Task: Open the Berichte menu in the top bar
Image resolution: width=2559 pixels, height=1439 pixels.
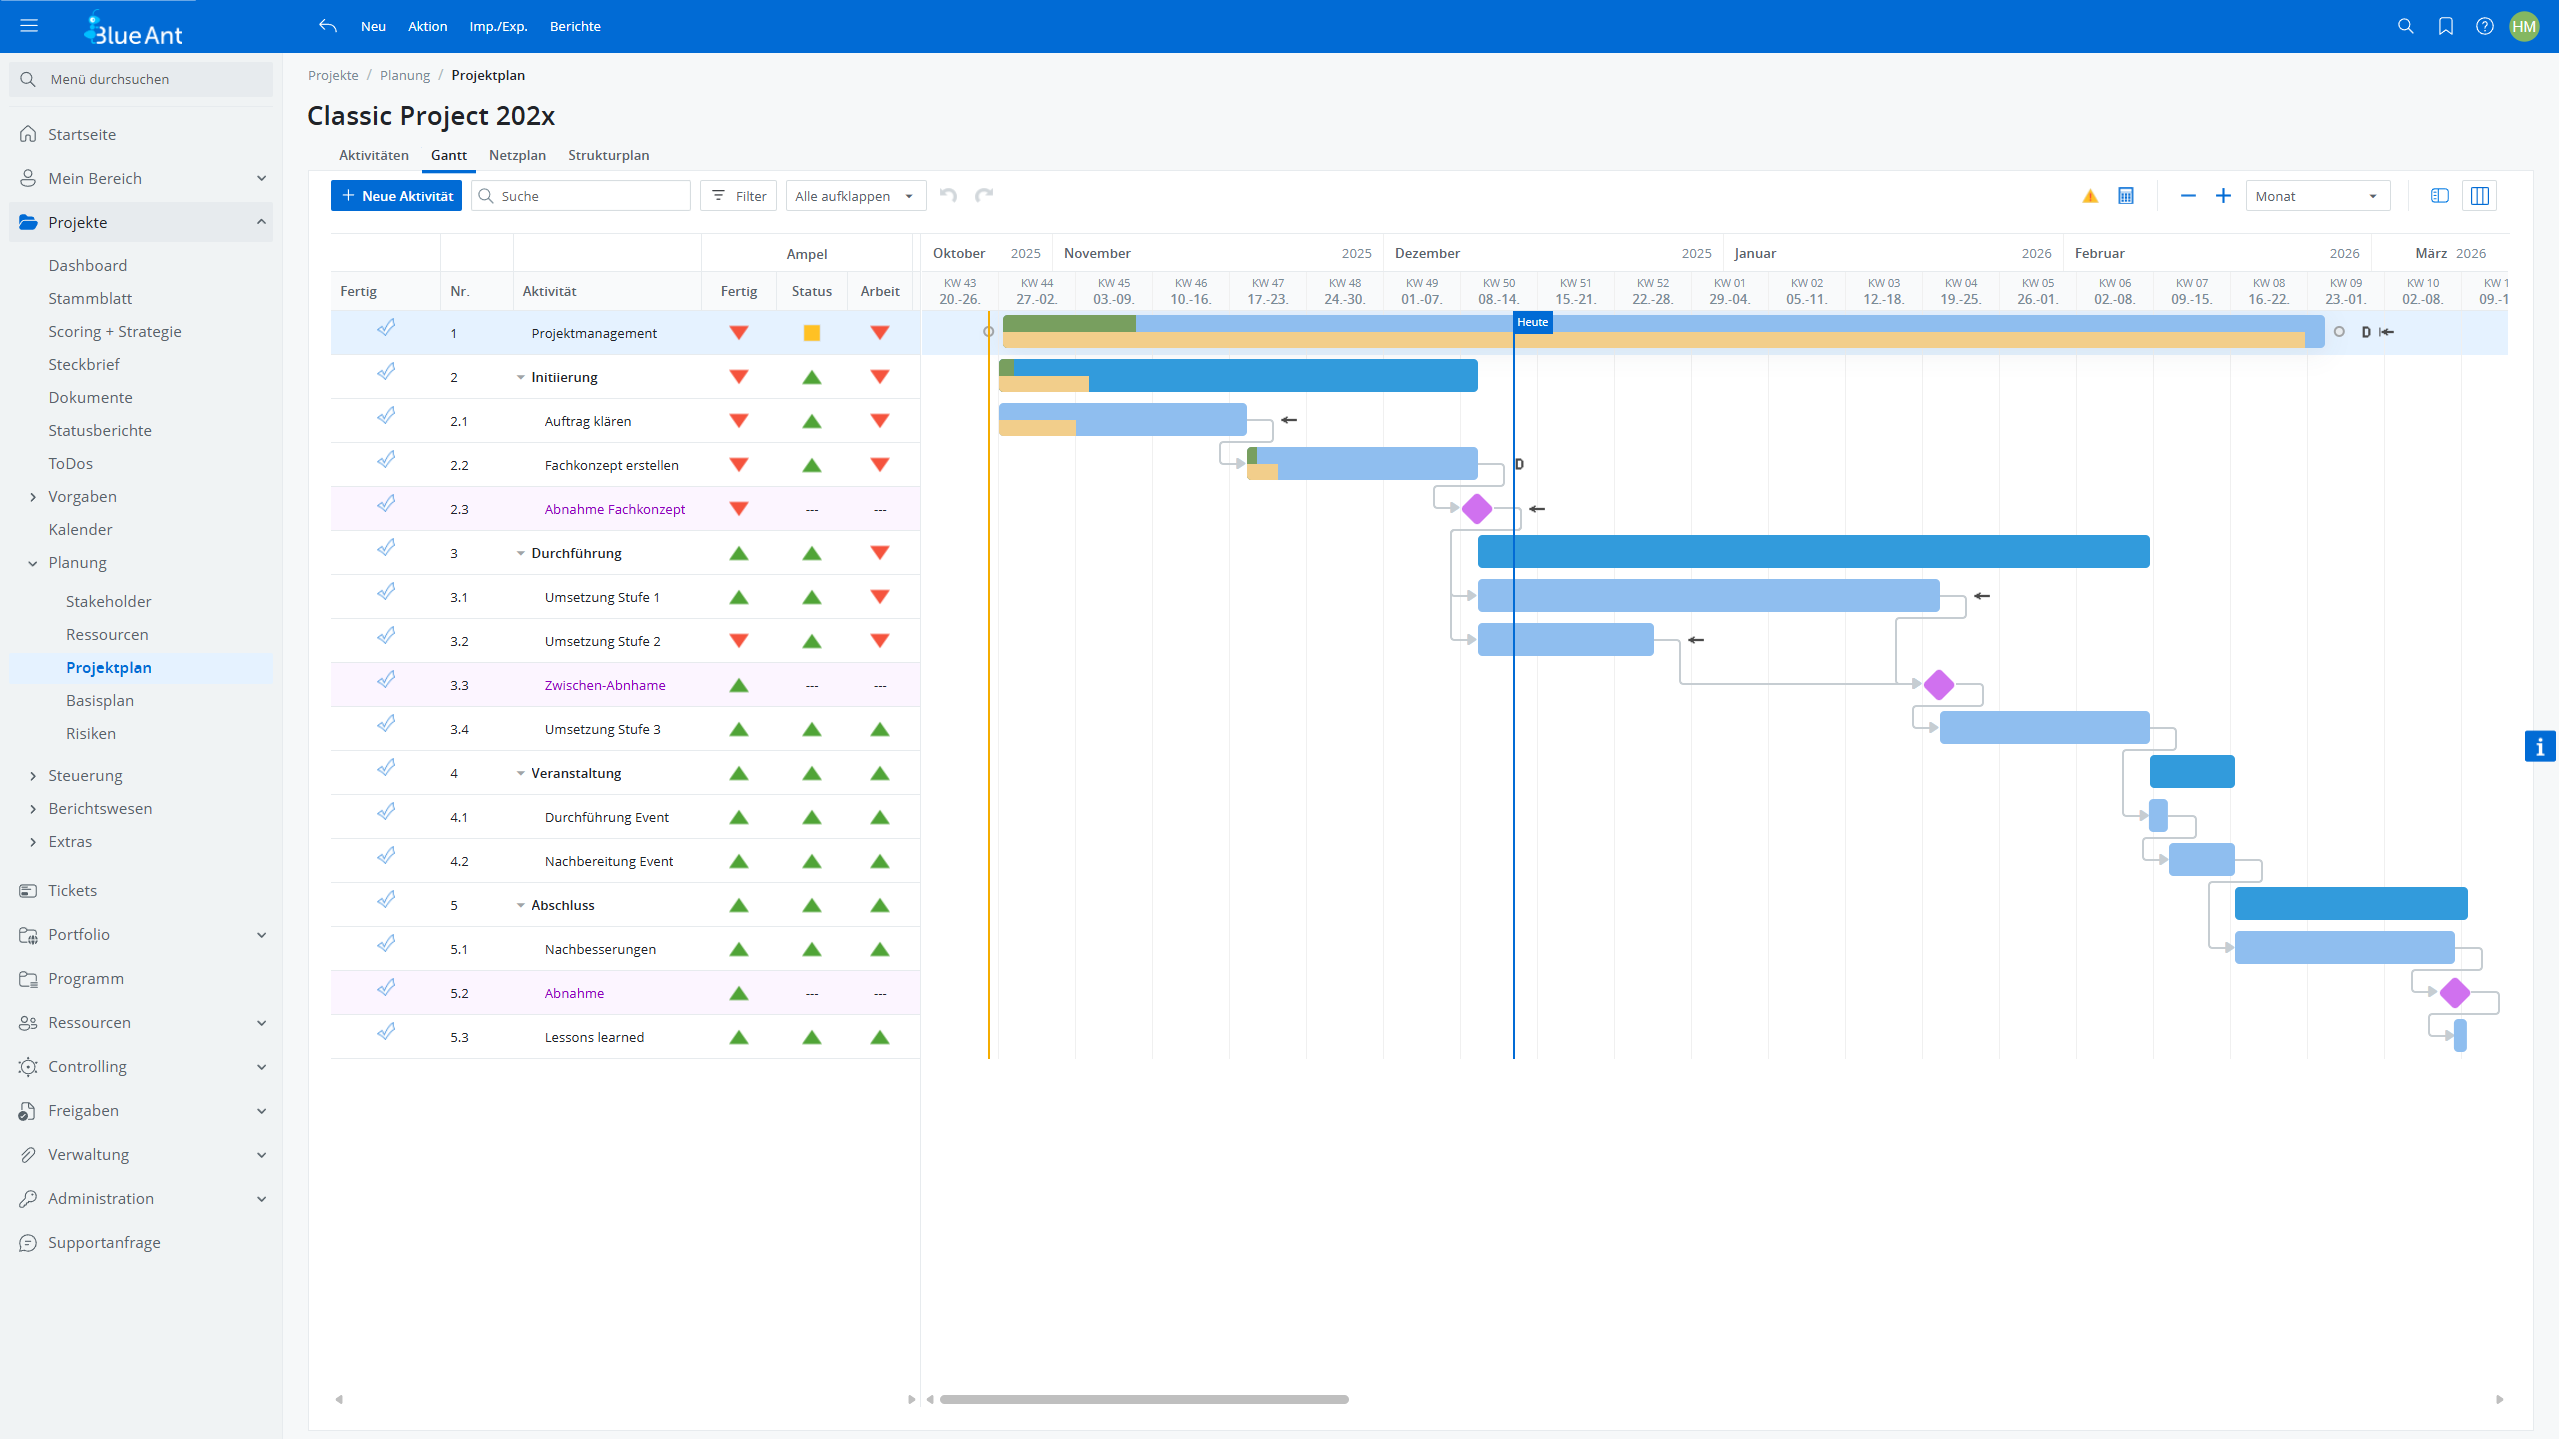Action: click(x=574, y=26)
